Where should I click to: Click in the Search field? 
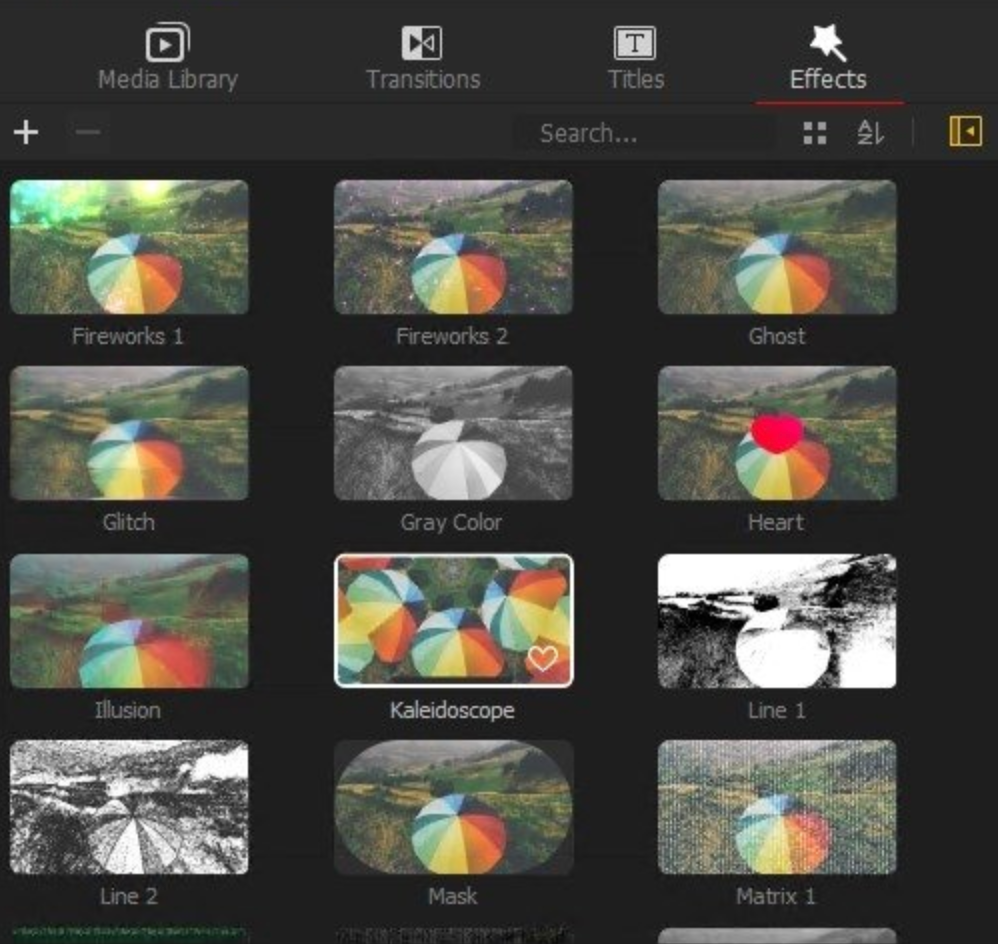tap(645, 133)
